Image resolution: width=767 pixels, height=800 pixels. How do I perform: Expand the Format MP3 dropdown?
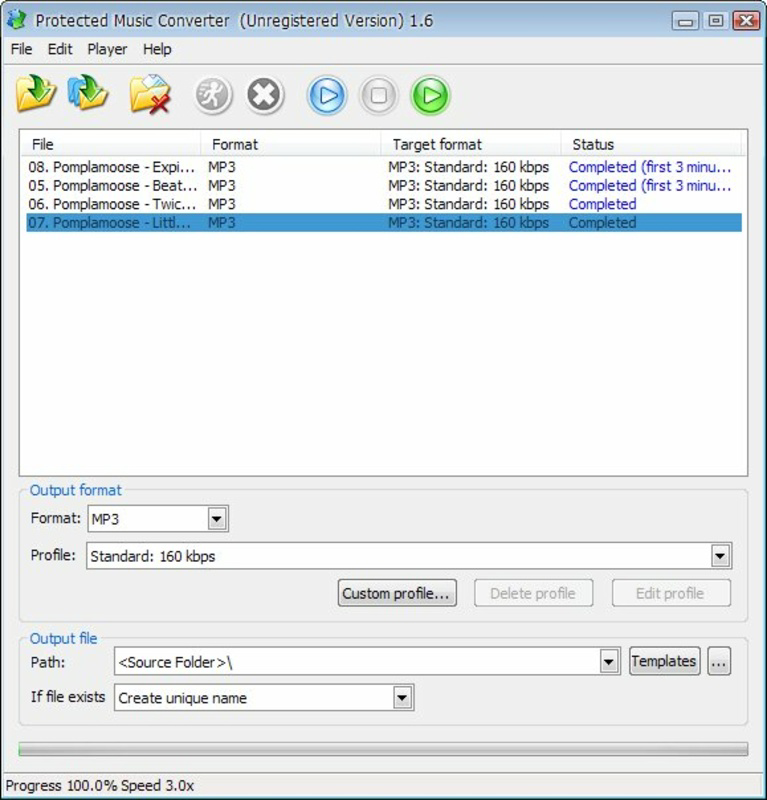click(217, 519)
